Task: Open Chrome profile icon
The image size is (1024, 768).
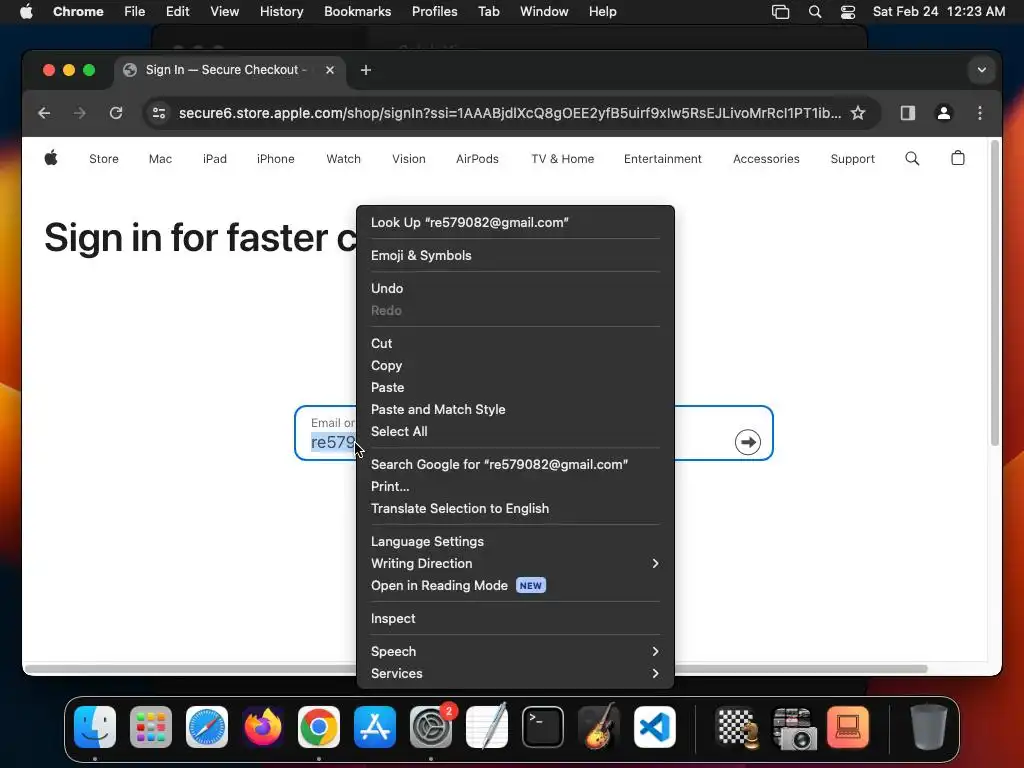Action: point(944,113)
